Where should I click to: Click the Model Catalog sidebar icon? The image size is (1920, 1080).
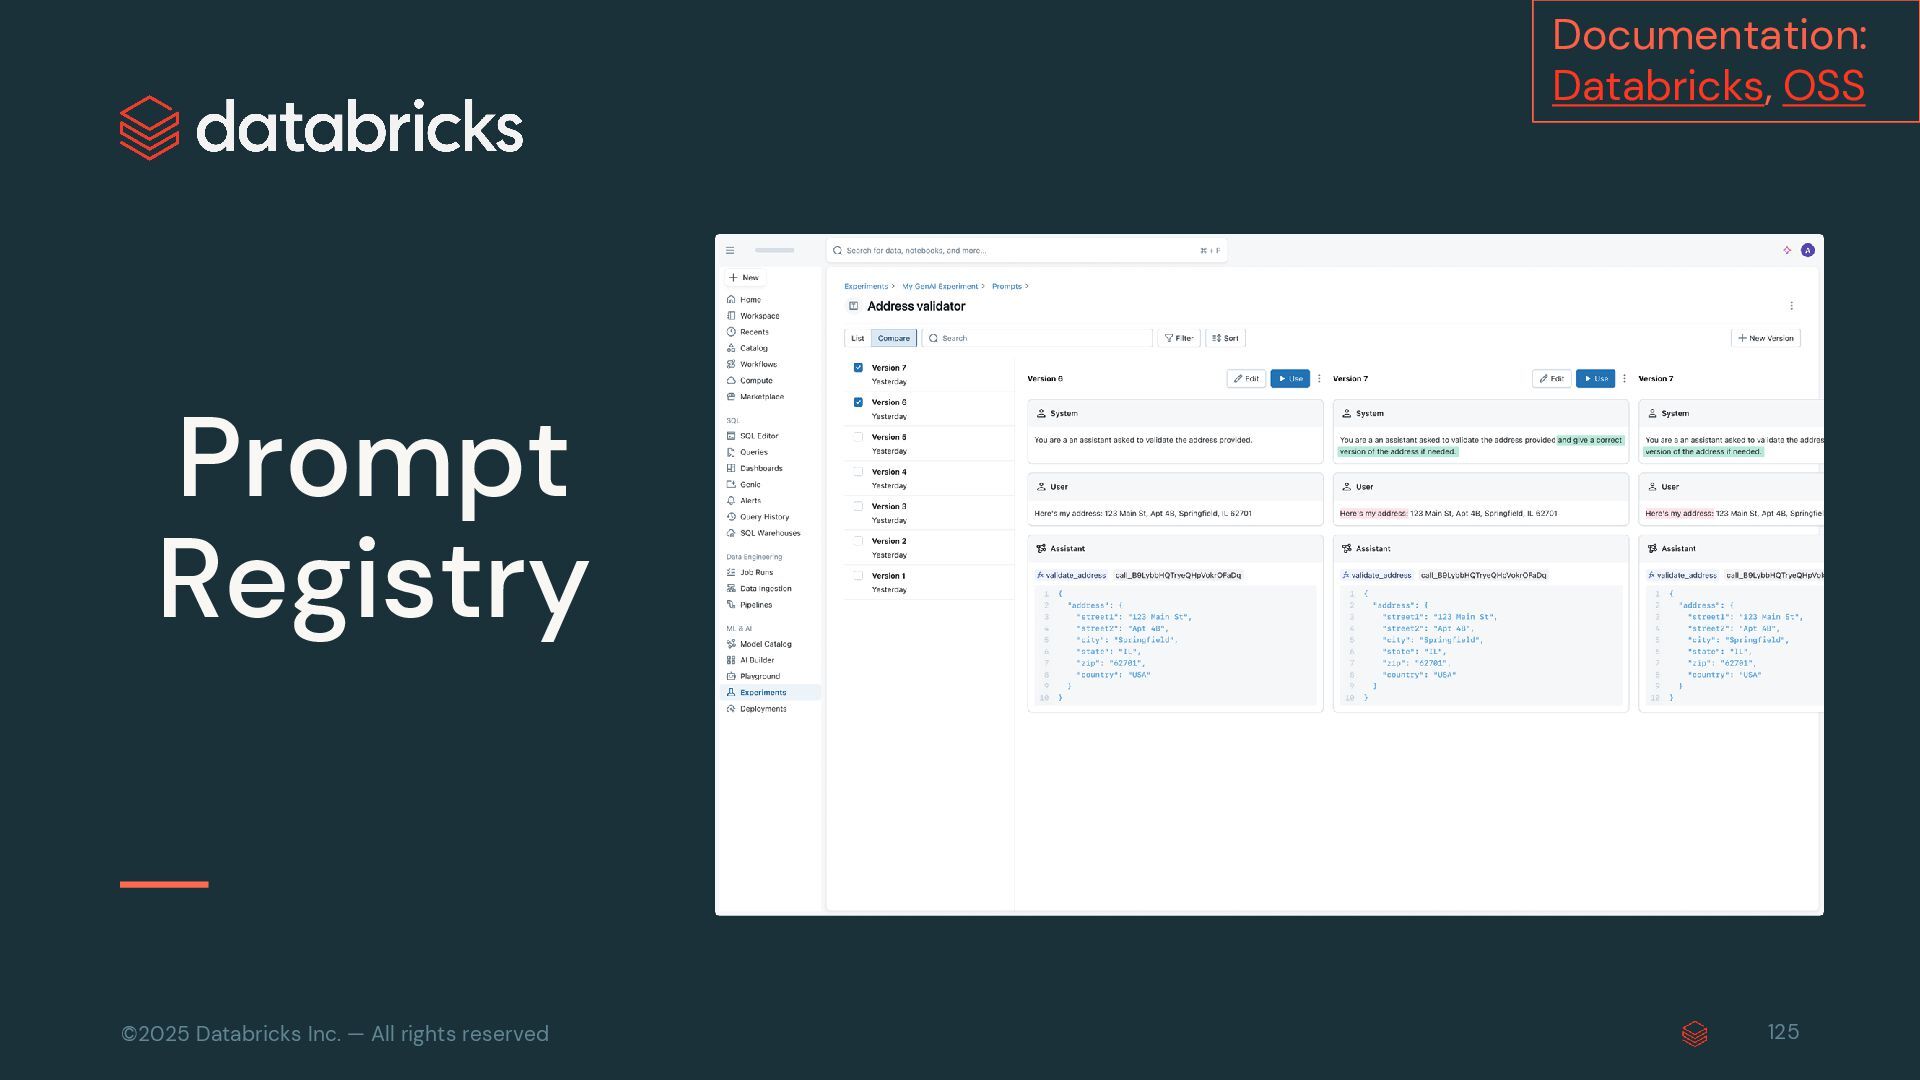pyautogui.click(x=731, y=644)
